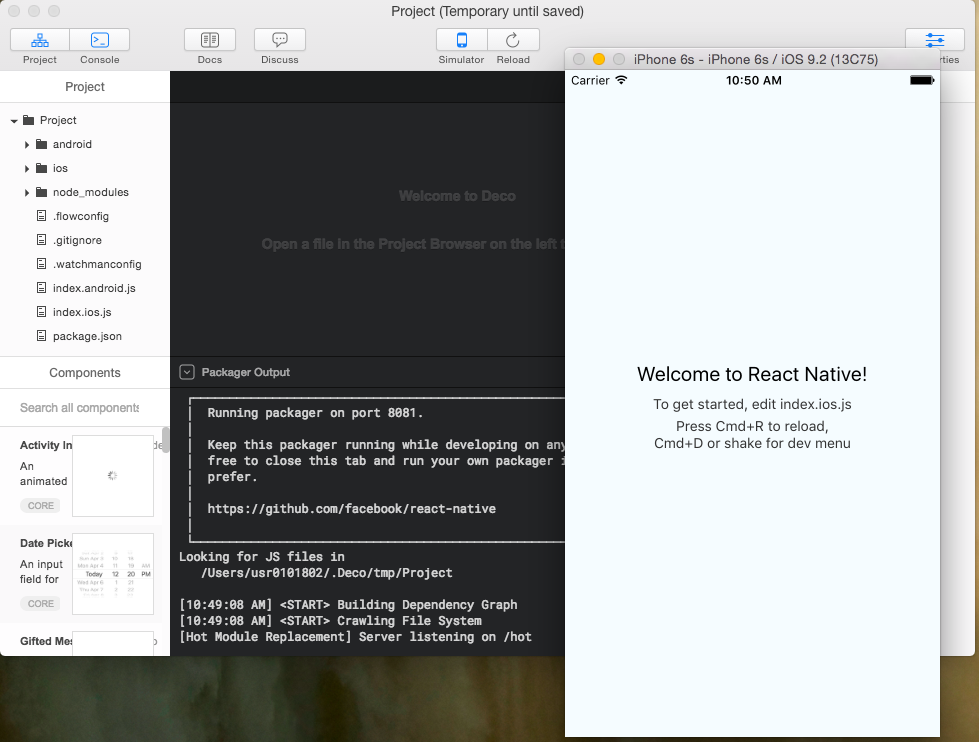Viewport: 979px width, 742px height.
Task: Select the Date Picker component thumbnail
Action: [x=113, y=574]
